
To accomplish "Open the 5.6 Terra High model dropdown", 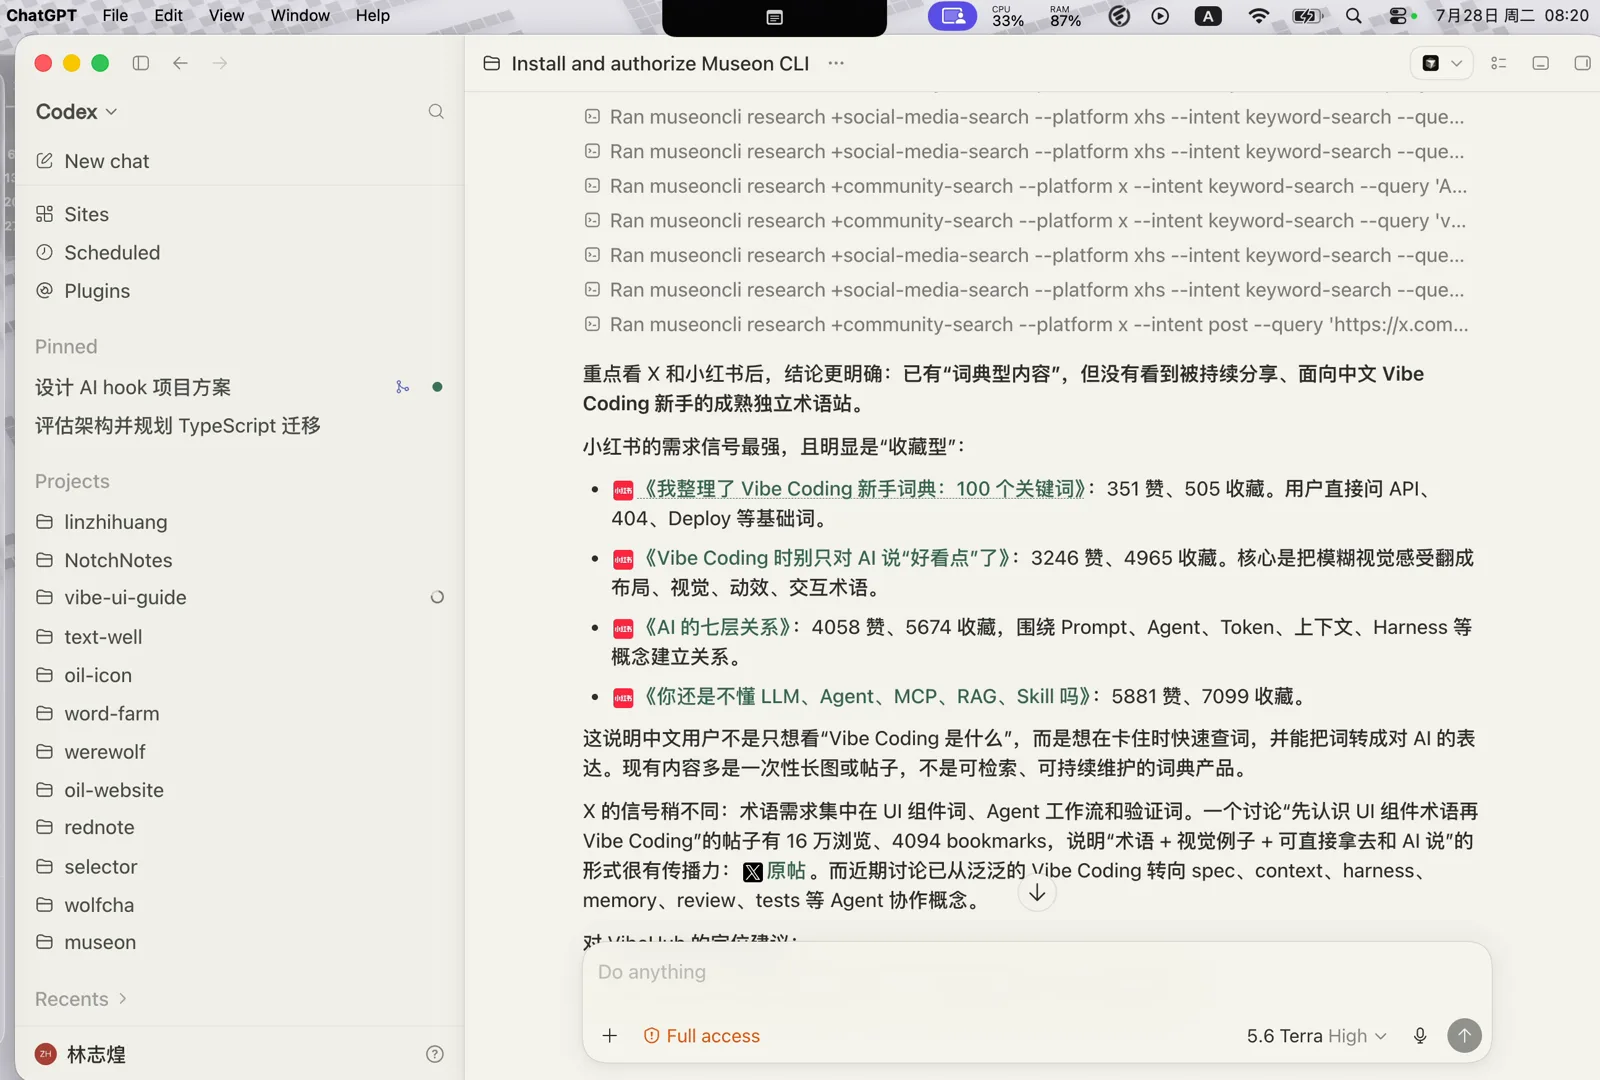I will (1316, 1036).
